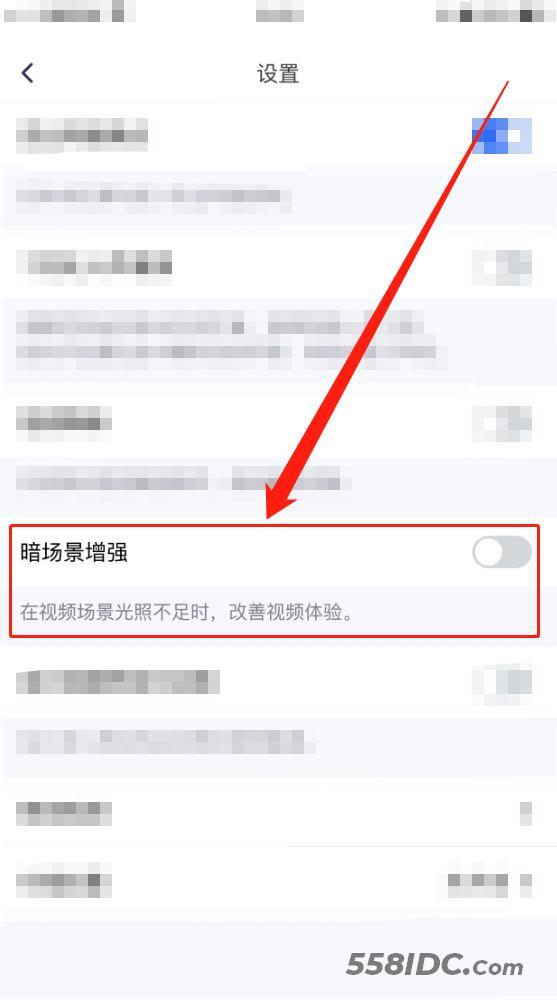Select the blurred setting label beside the blue toggle
557x1001 pixels.
pyautogui.click(x=82, y=135)
